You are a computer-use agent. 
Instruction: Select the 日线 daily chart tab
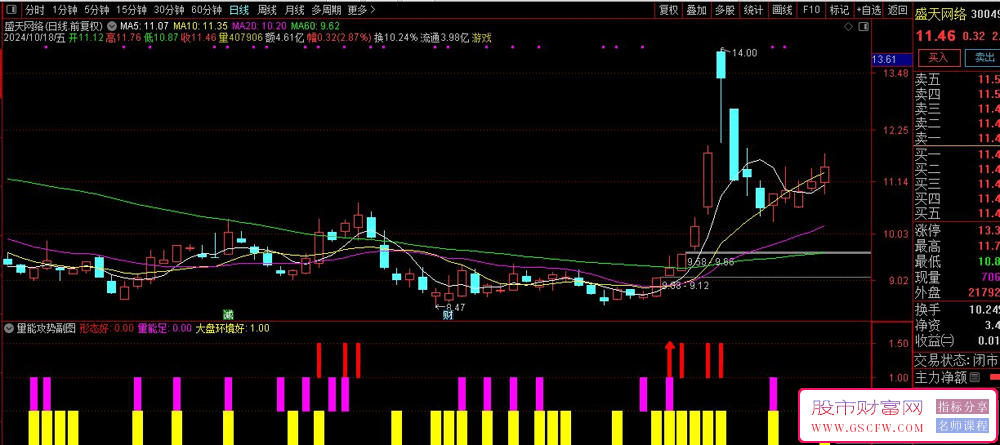tap(239, 10)
